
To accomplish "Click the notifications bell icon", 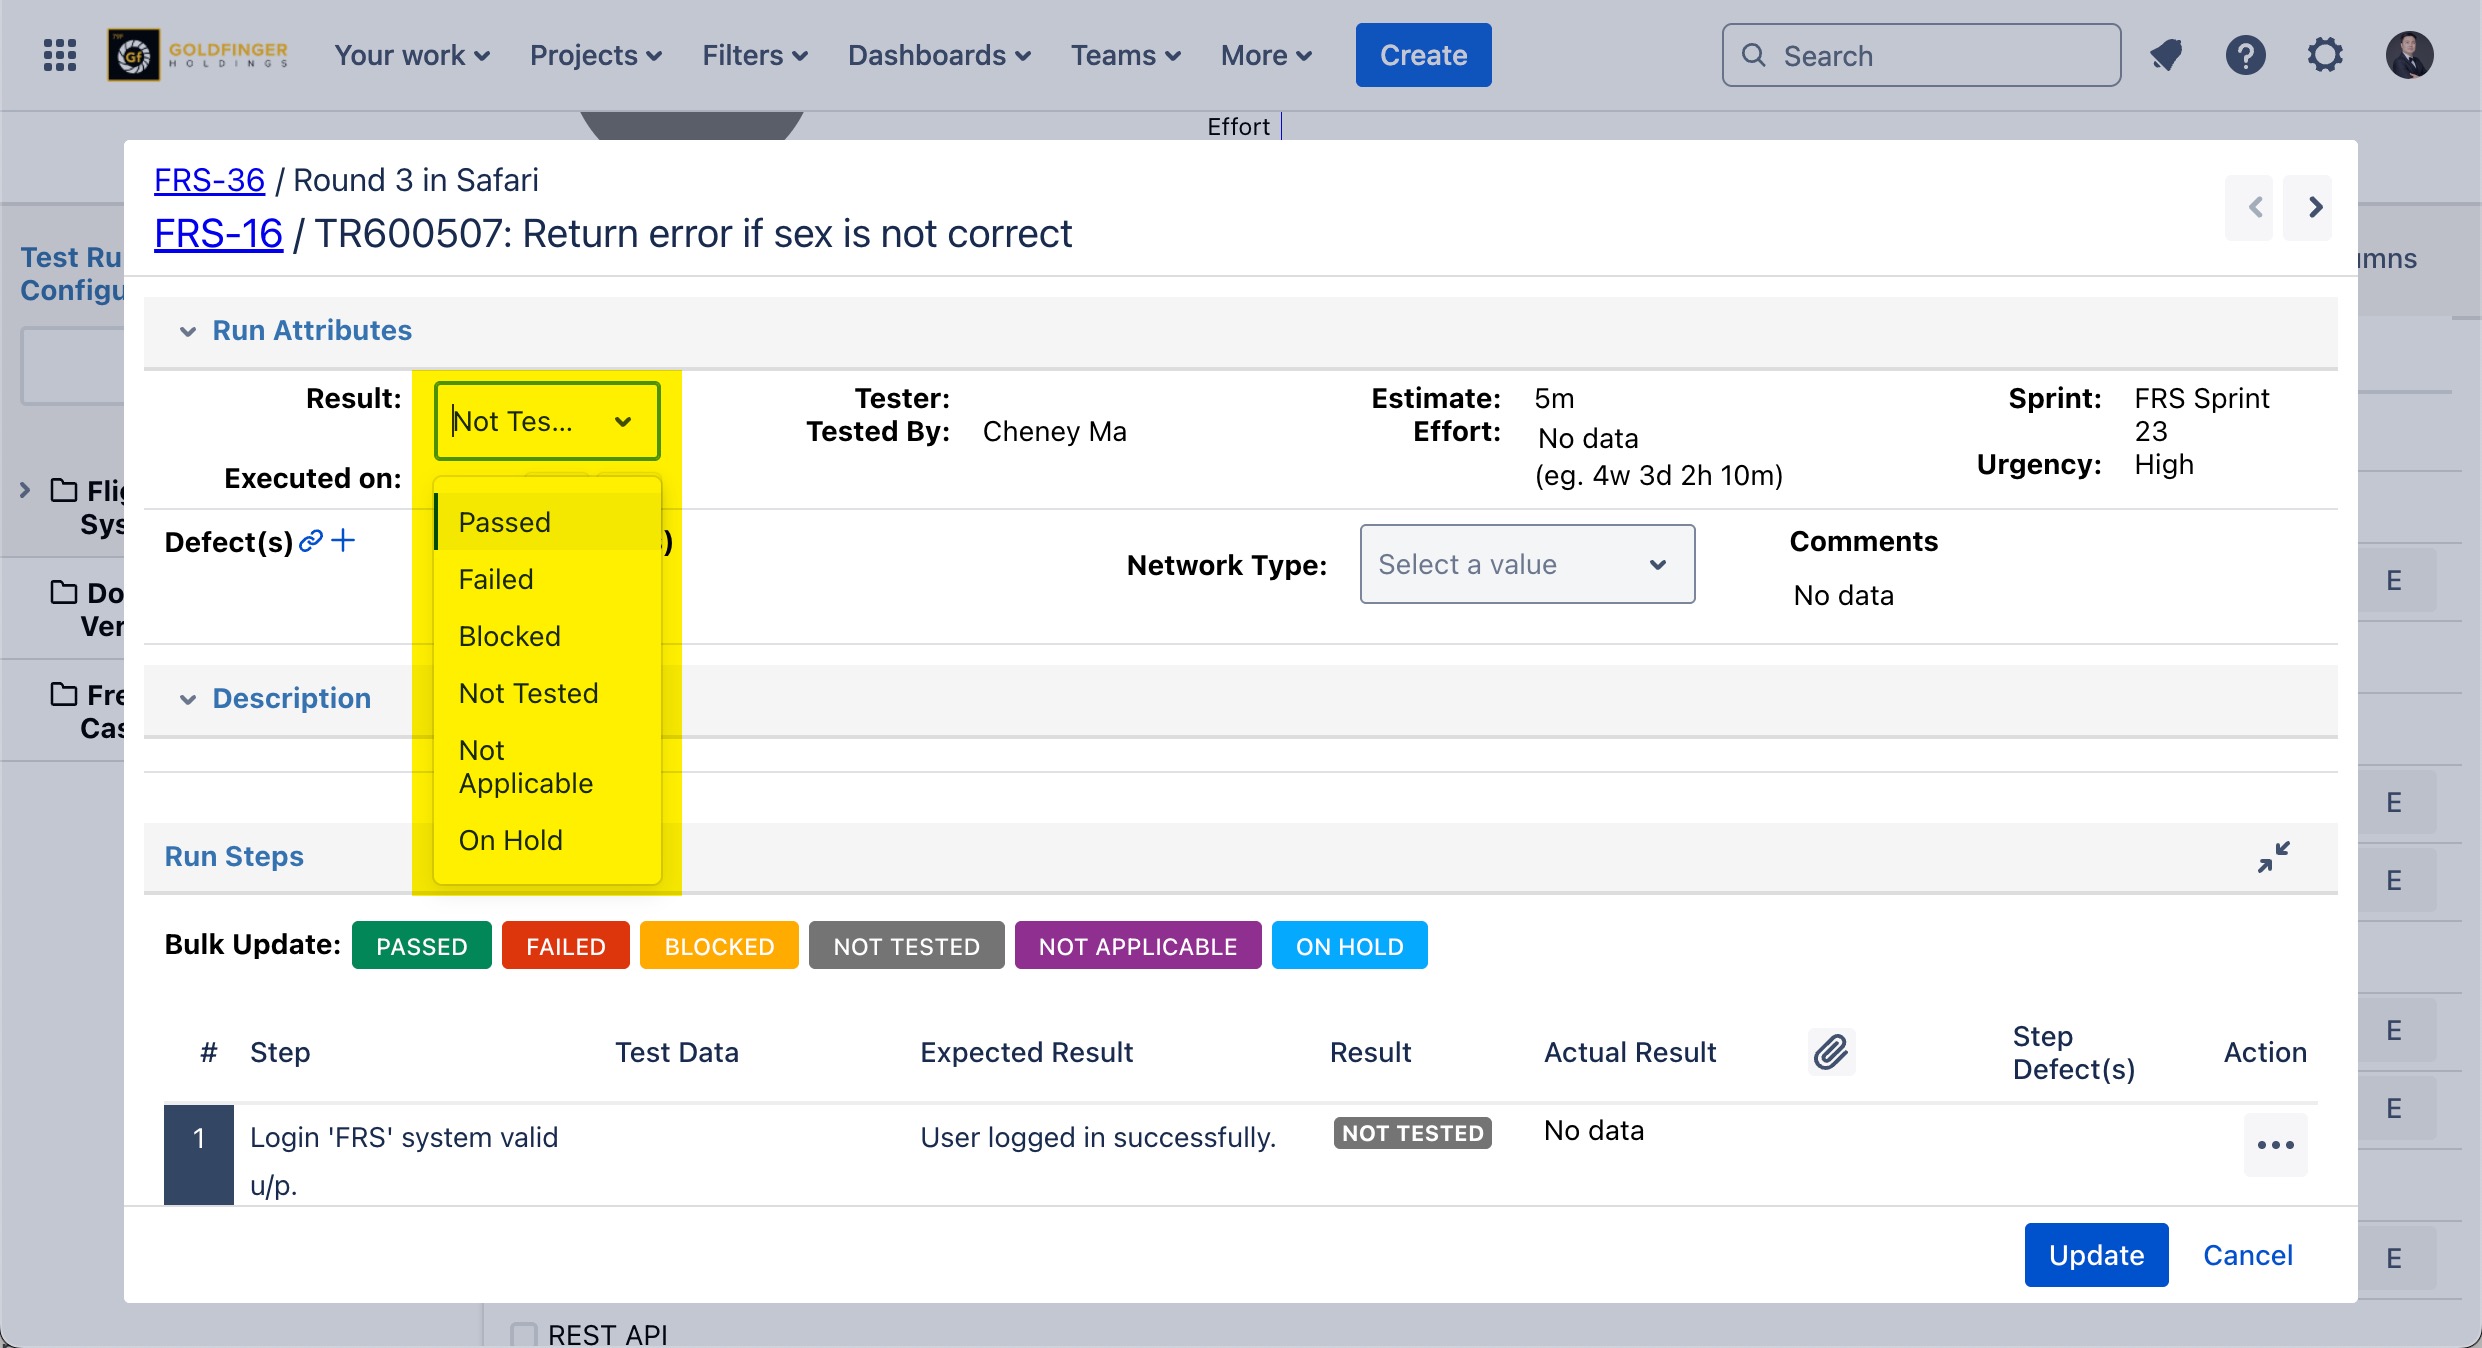I will (2166, 55).
